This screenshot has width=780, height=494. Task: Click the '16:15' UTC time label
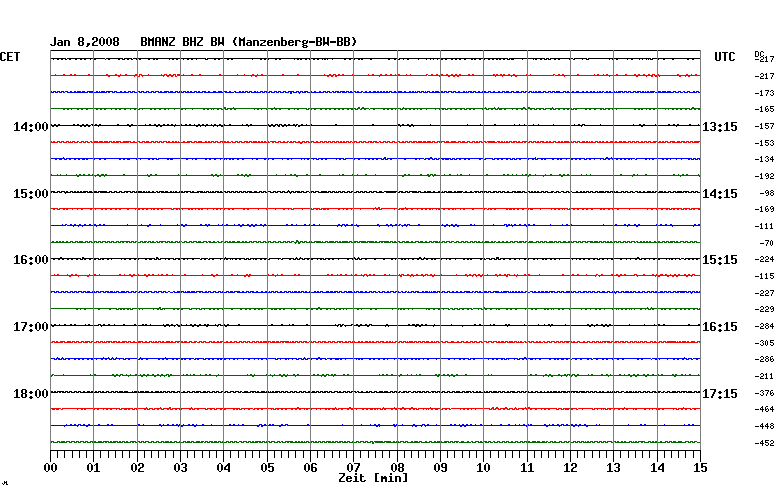(720, 327)
